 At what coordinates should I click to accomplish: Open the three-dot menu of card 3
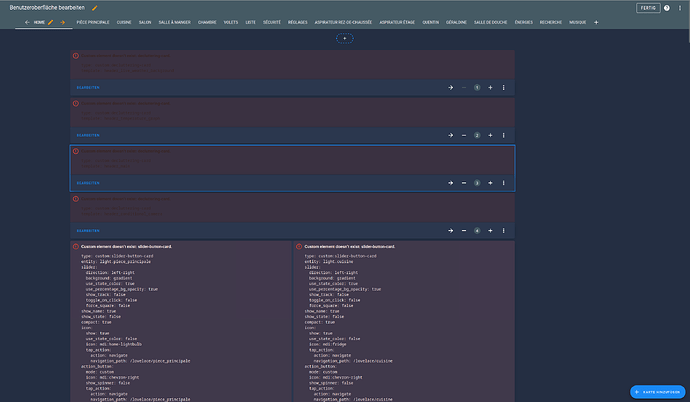tap(503, 183)
